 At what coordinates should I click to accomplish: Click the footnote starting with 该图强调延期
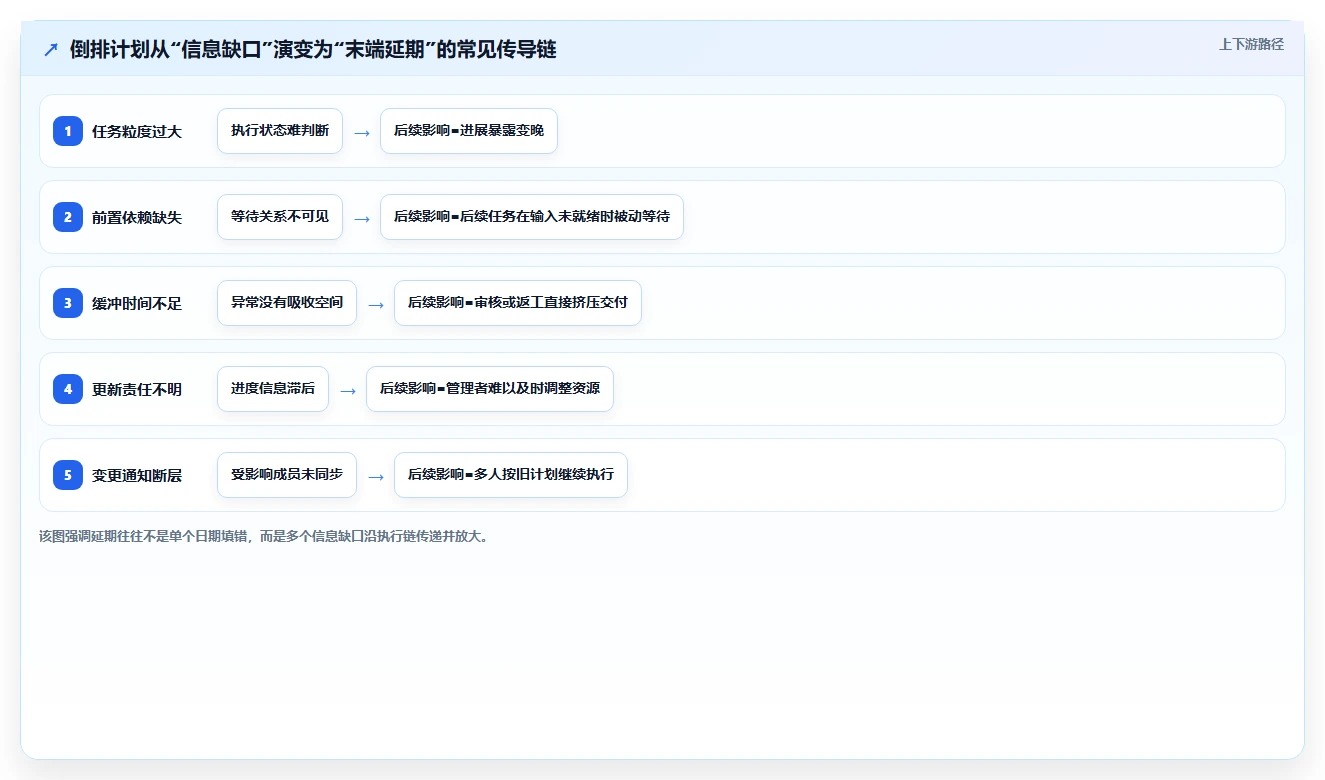point(264,536)
